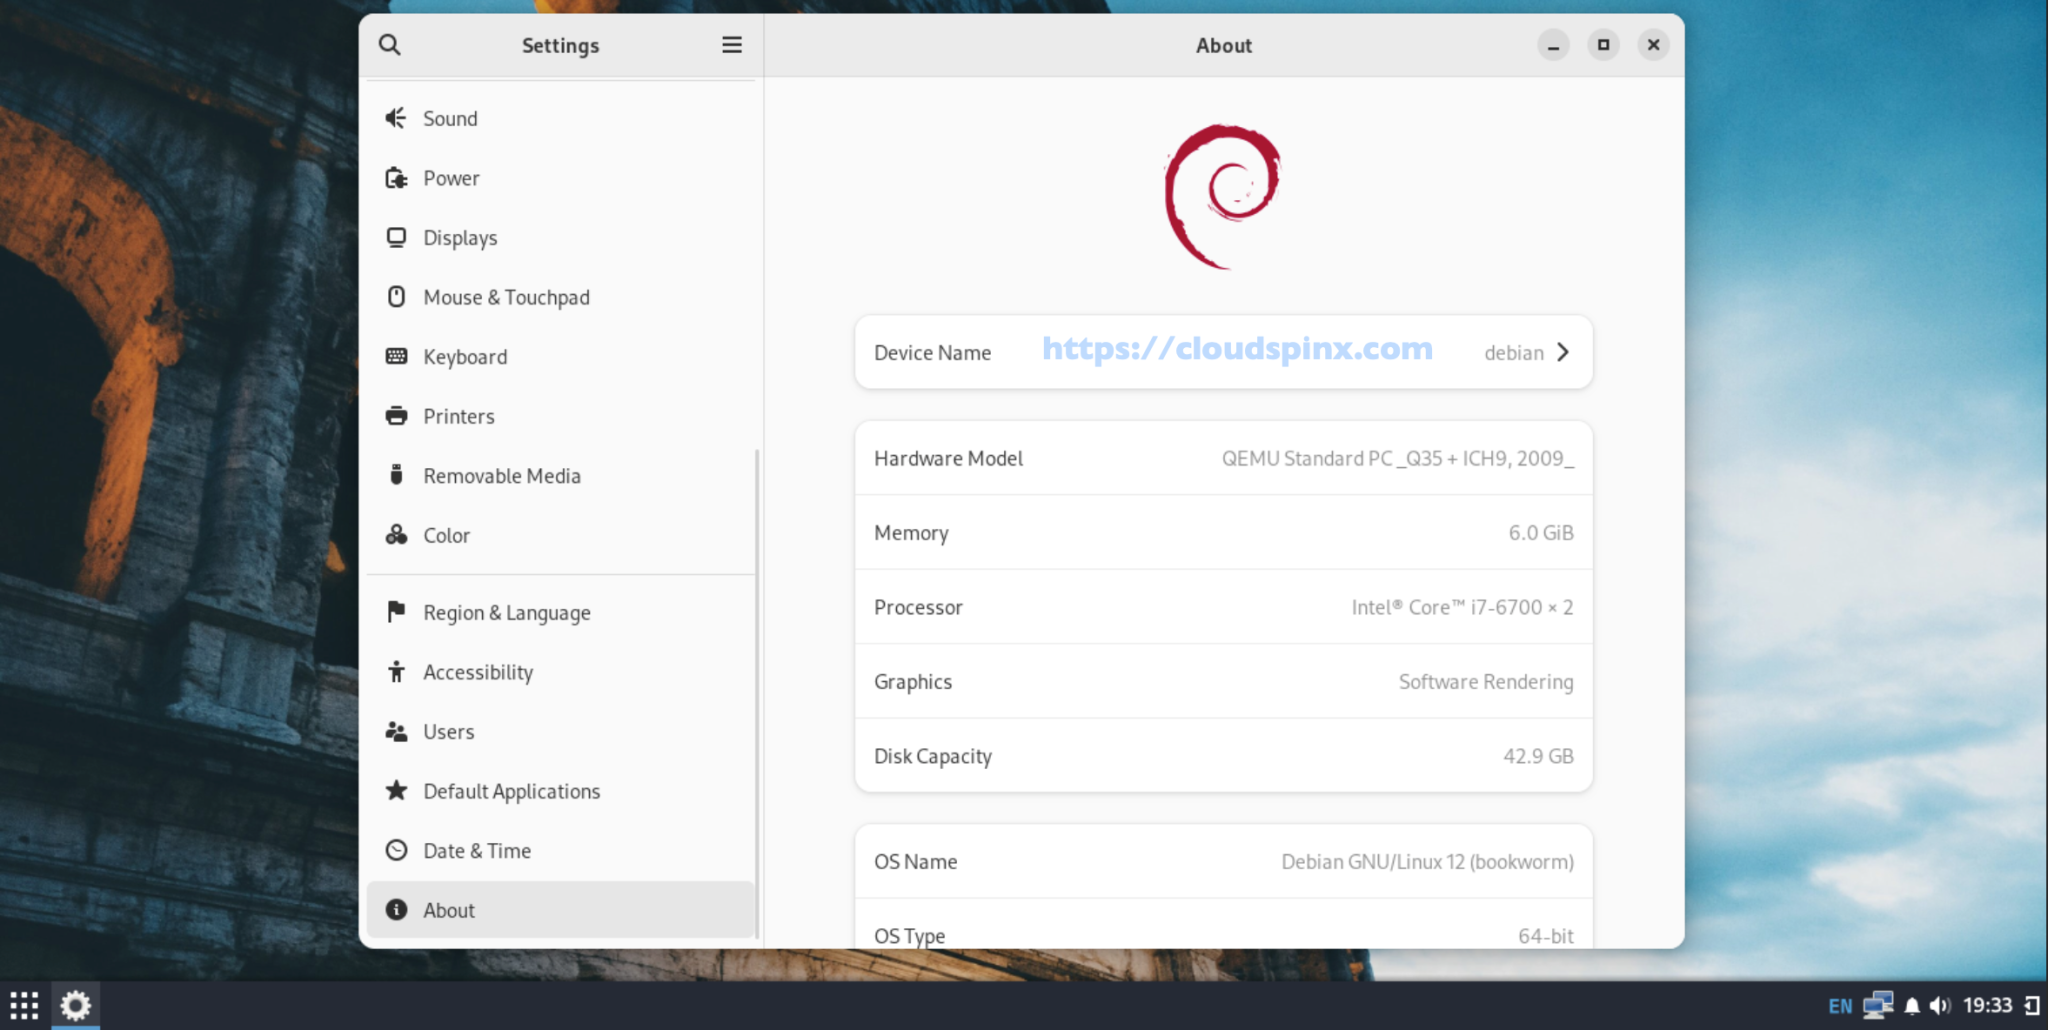Open the search magnifier in Settings

pyautogui.click(x=390, y=45)
